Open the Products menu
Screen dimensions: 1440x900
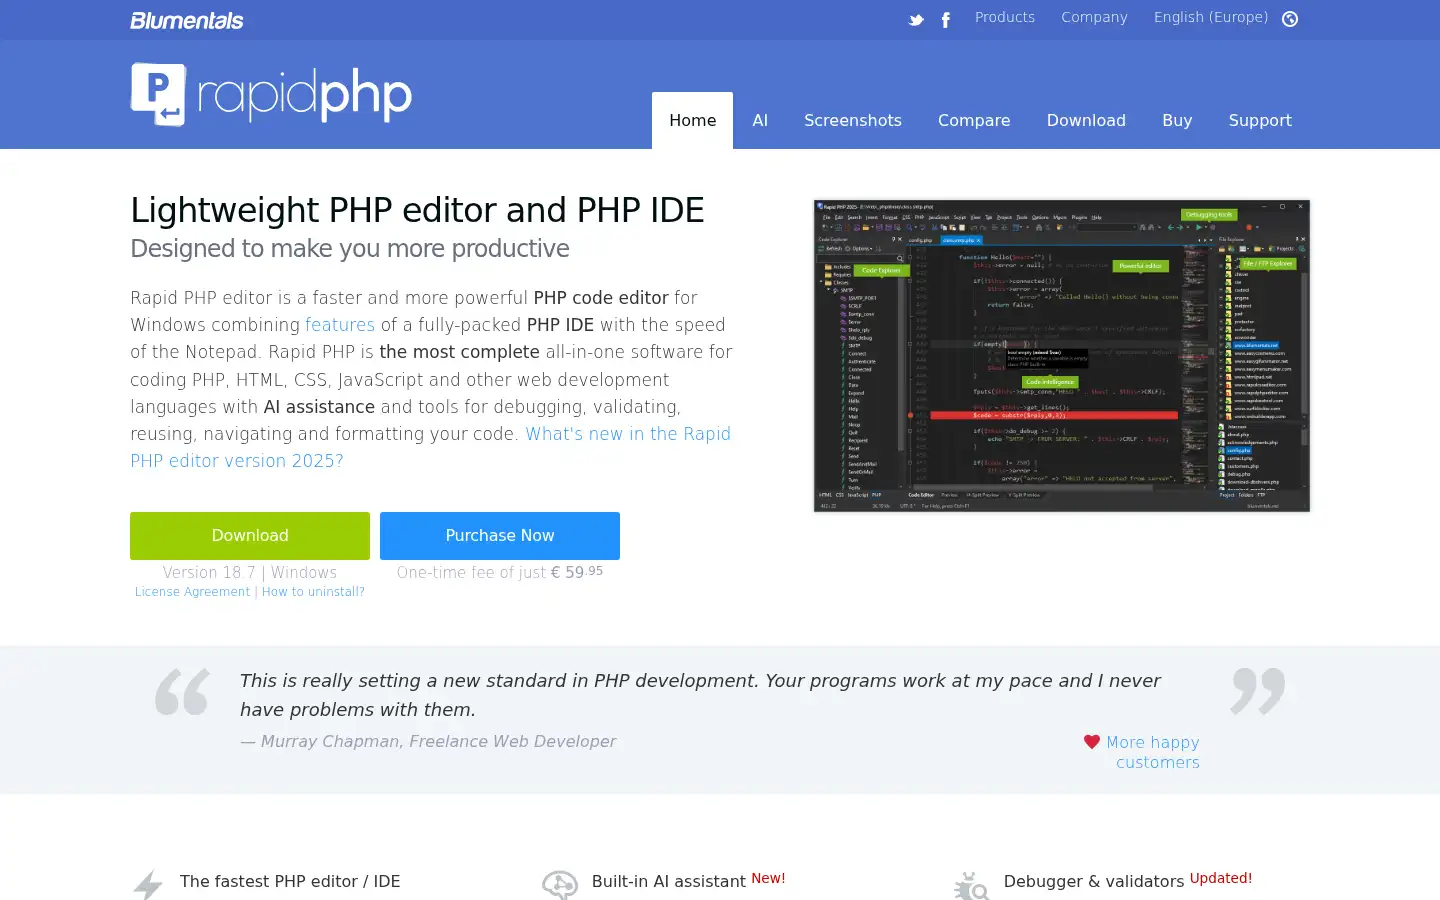(1005, 17)
